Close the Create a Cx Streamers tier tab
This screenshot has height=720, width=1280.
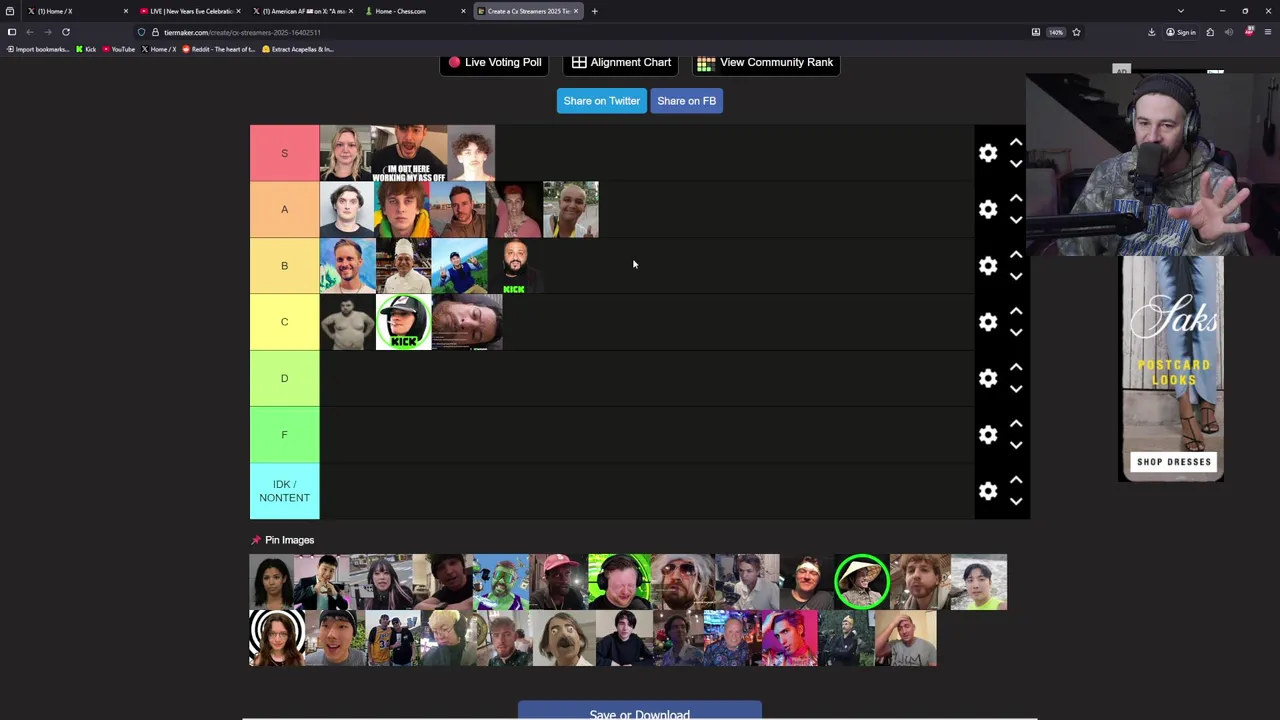576,11
